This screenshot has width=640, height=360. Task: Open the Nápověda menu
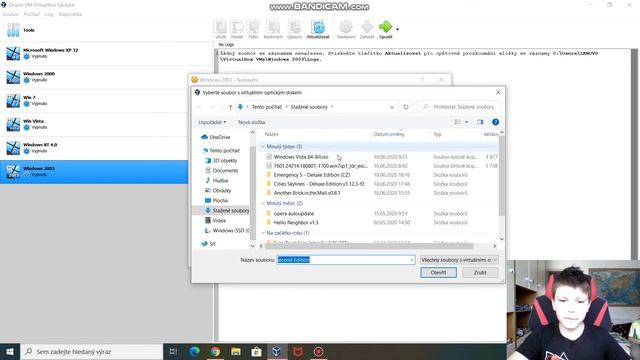click(x=70, y=14)
